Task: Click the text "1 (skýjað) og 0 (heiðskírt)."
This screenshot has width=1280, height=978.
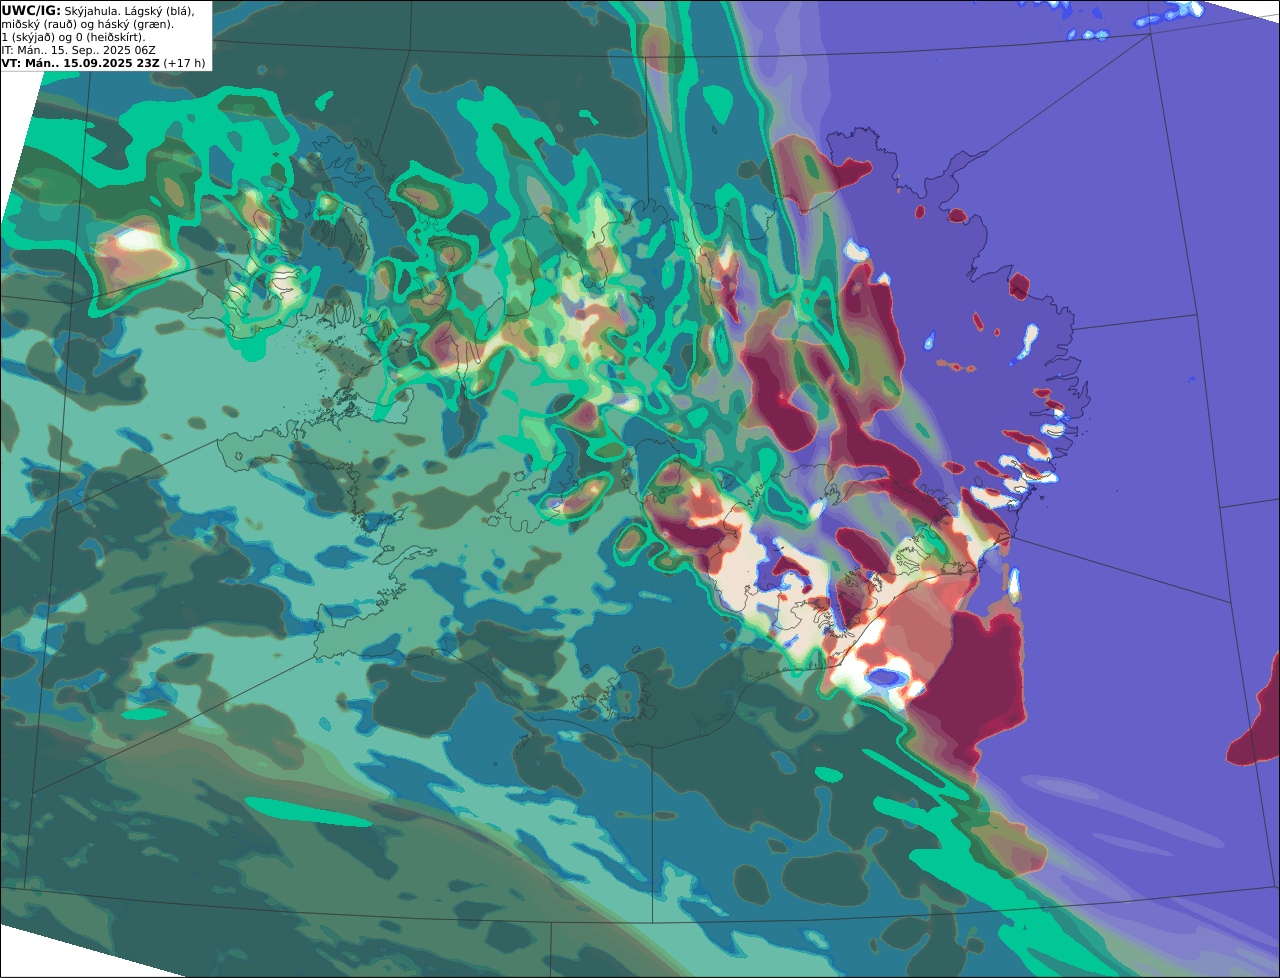Action: (x=73, y=37)
